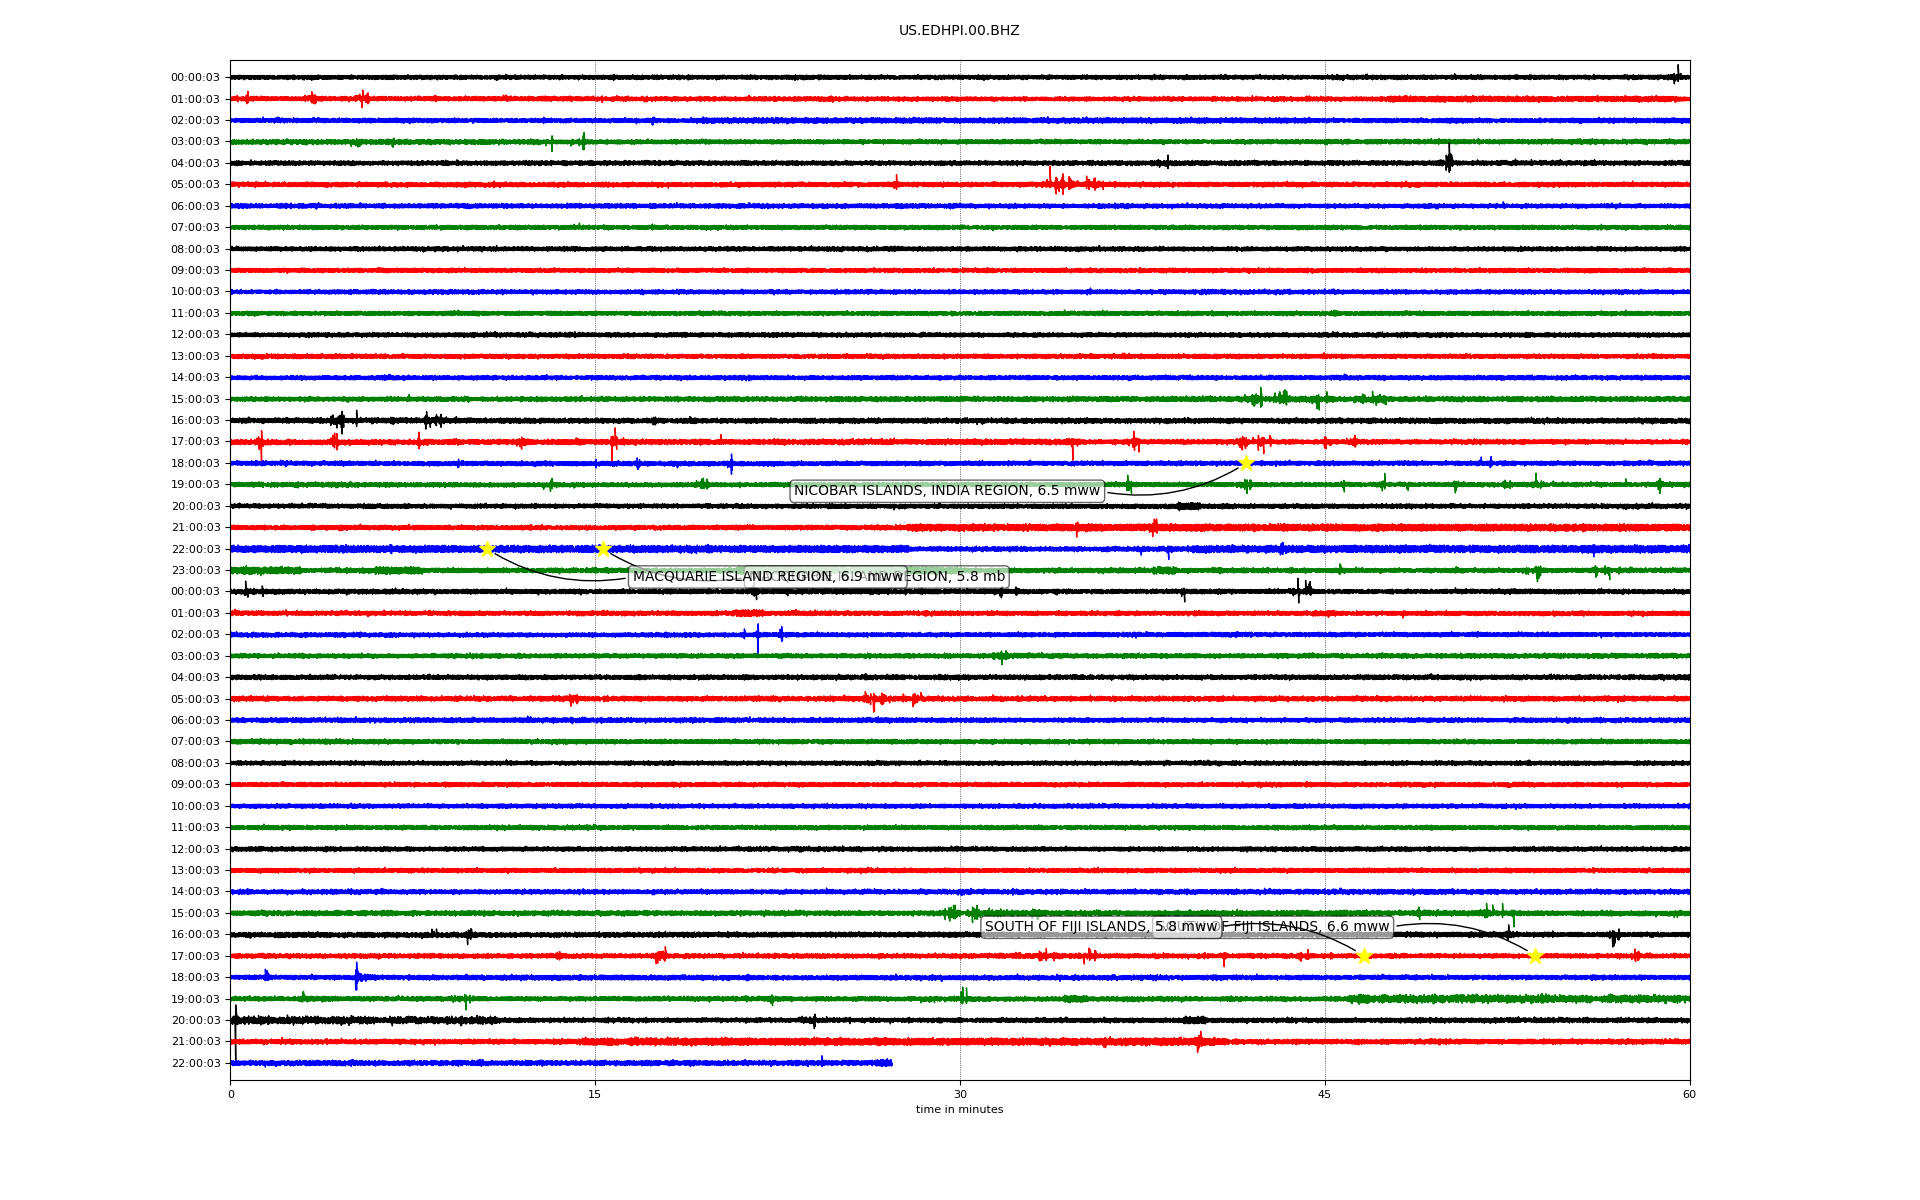Select the NICOBAR ISLANDS, INDIA REGION, 6.5 mww label
This screenshot has height=1200, width=1920.
click(x=947, y=491)
